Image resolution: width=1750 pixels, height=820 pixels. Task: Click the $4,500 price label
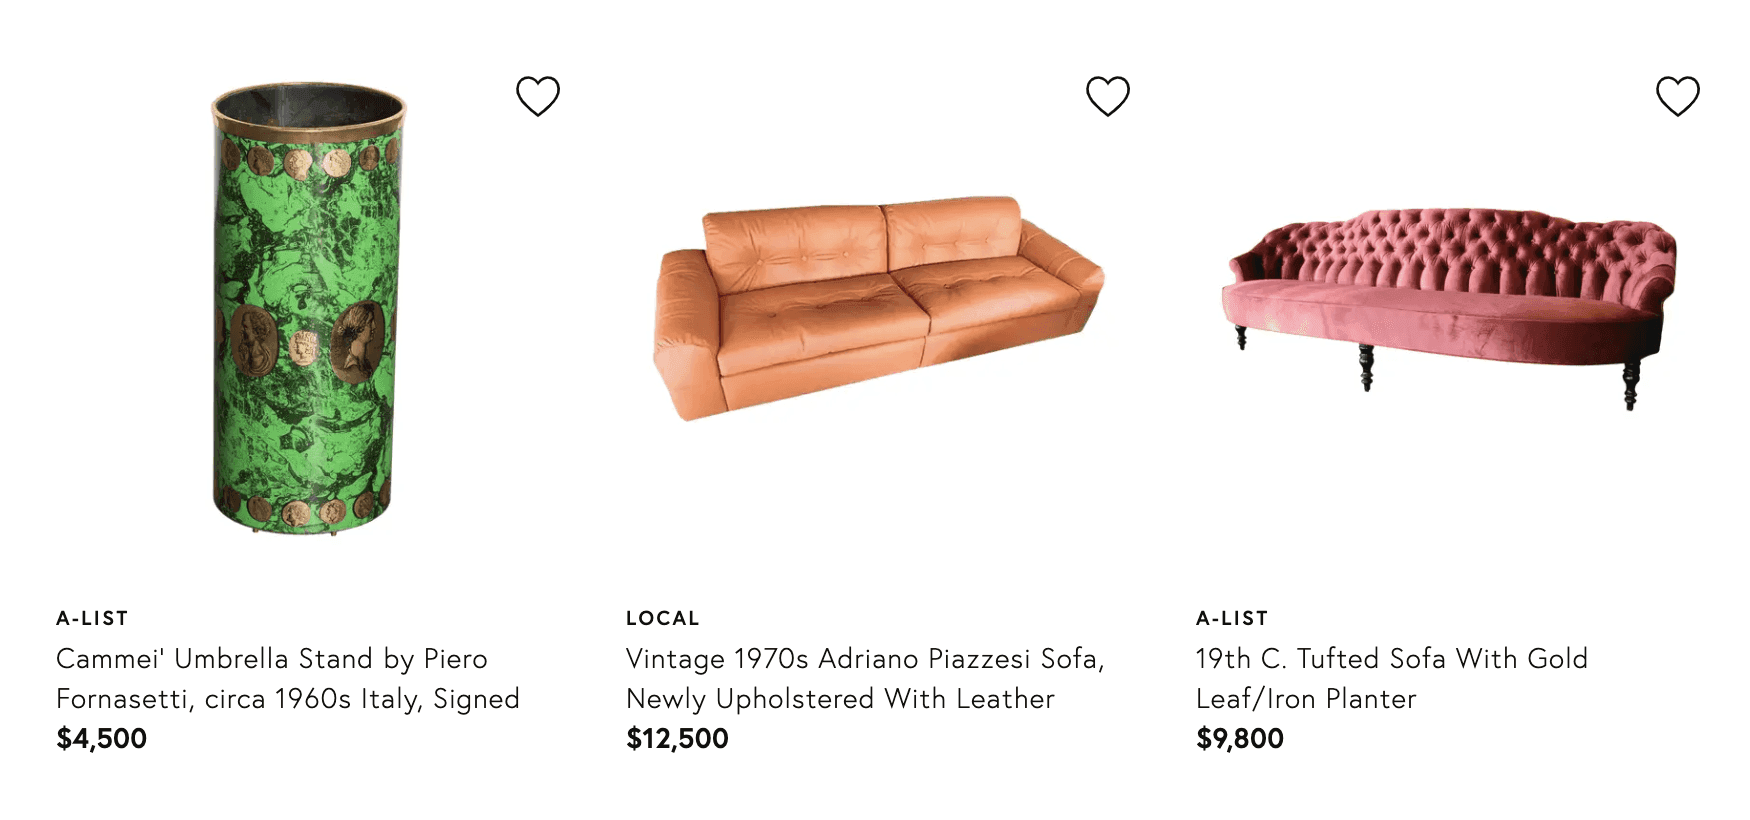coord(101,738)
